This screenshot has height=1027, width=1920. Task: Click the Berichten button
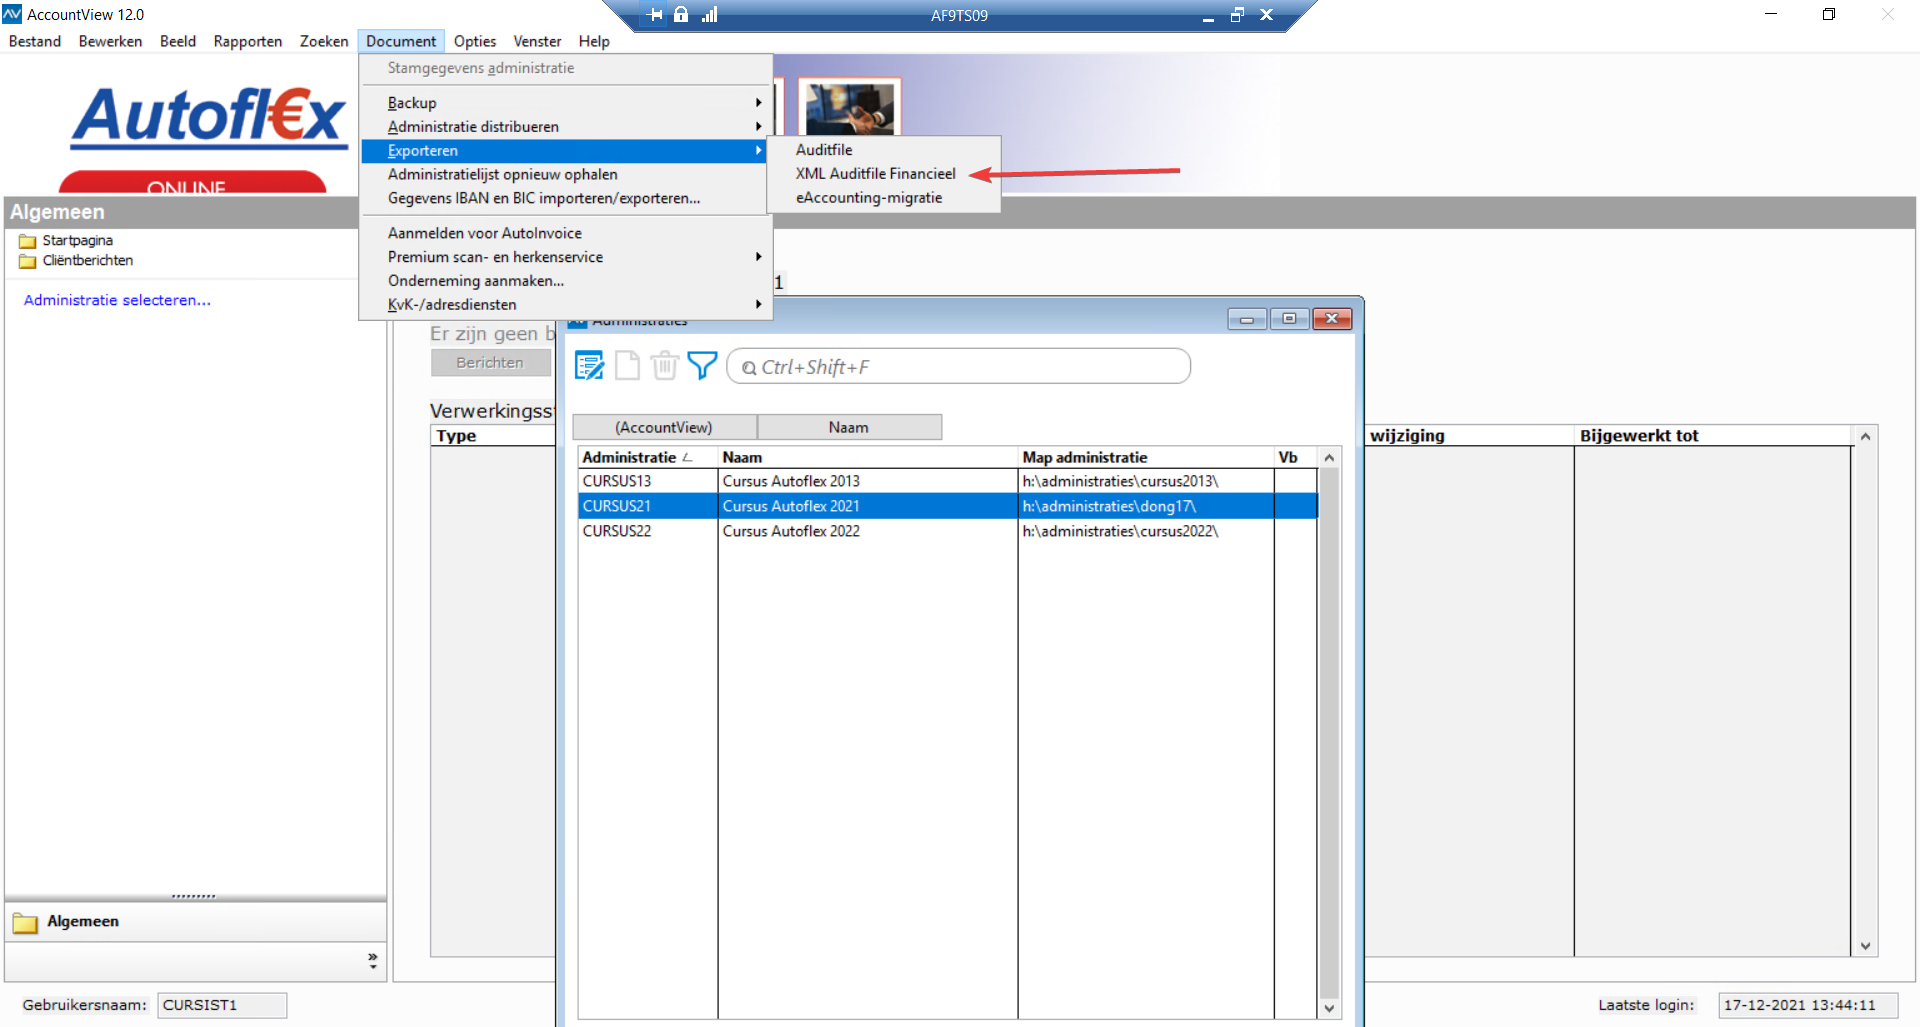click(x=490, y=363)
